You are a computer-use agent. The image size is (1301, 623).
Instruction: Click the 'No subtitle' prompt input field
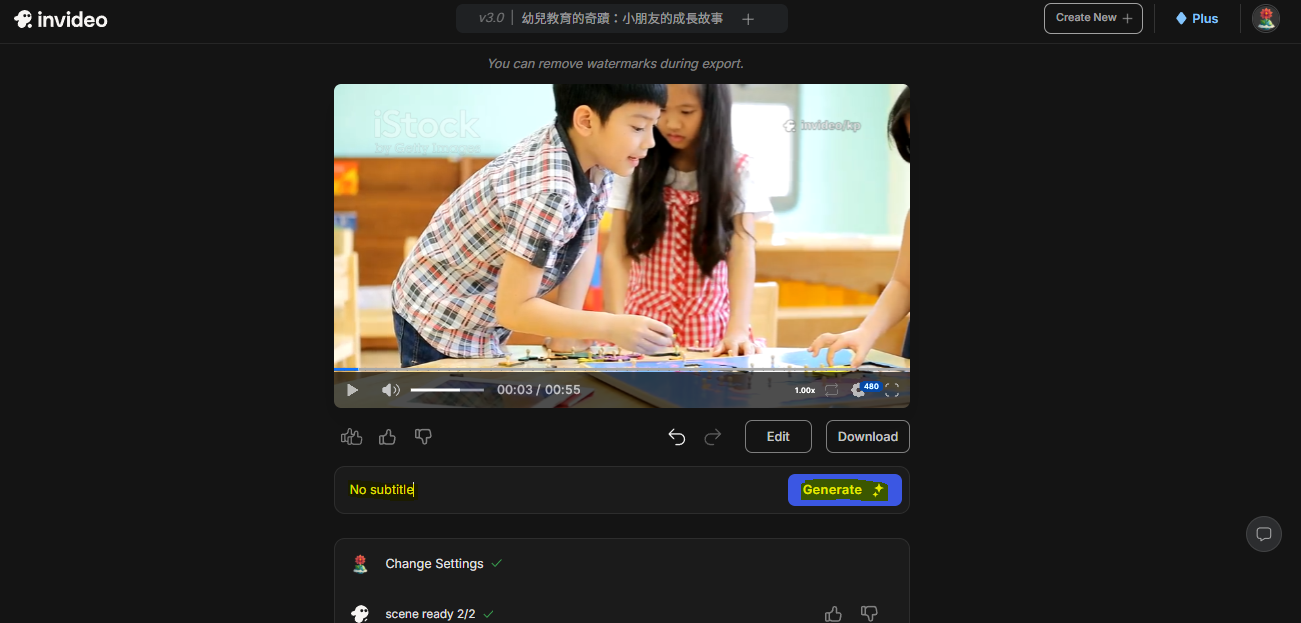coord(560,490)
